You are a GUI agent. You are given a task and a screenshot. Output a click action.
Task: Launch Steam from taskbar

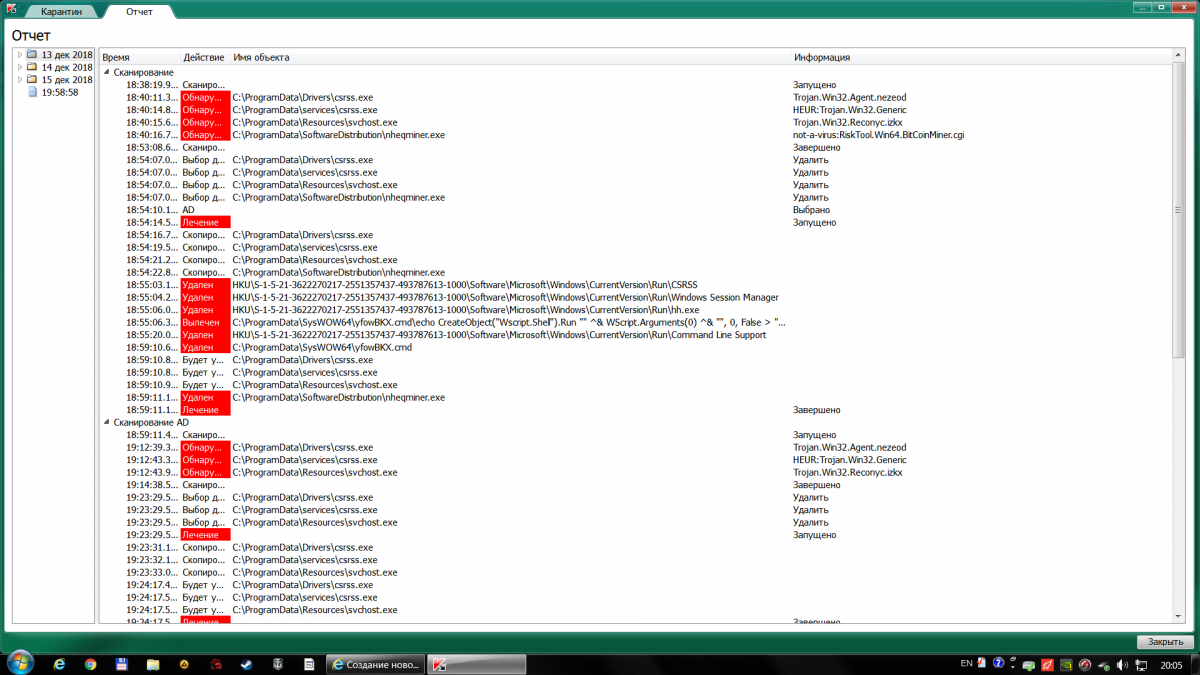coord(246,663)
